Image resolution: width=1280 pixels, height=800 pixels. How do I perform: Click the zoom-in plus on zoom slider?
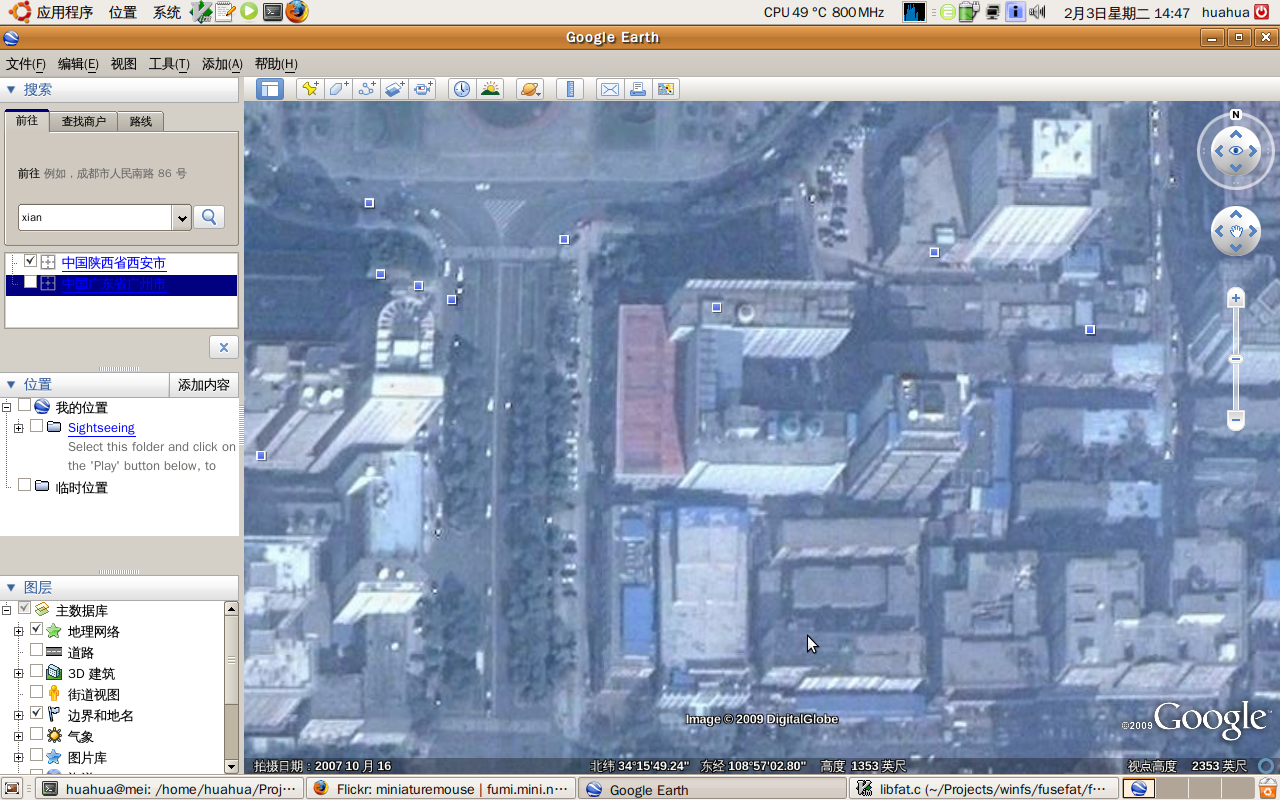(1236, 298)
